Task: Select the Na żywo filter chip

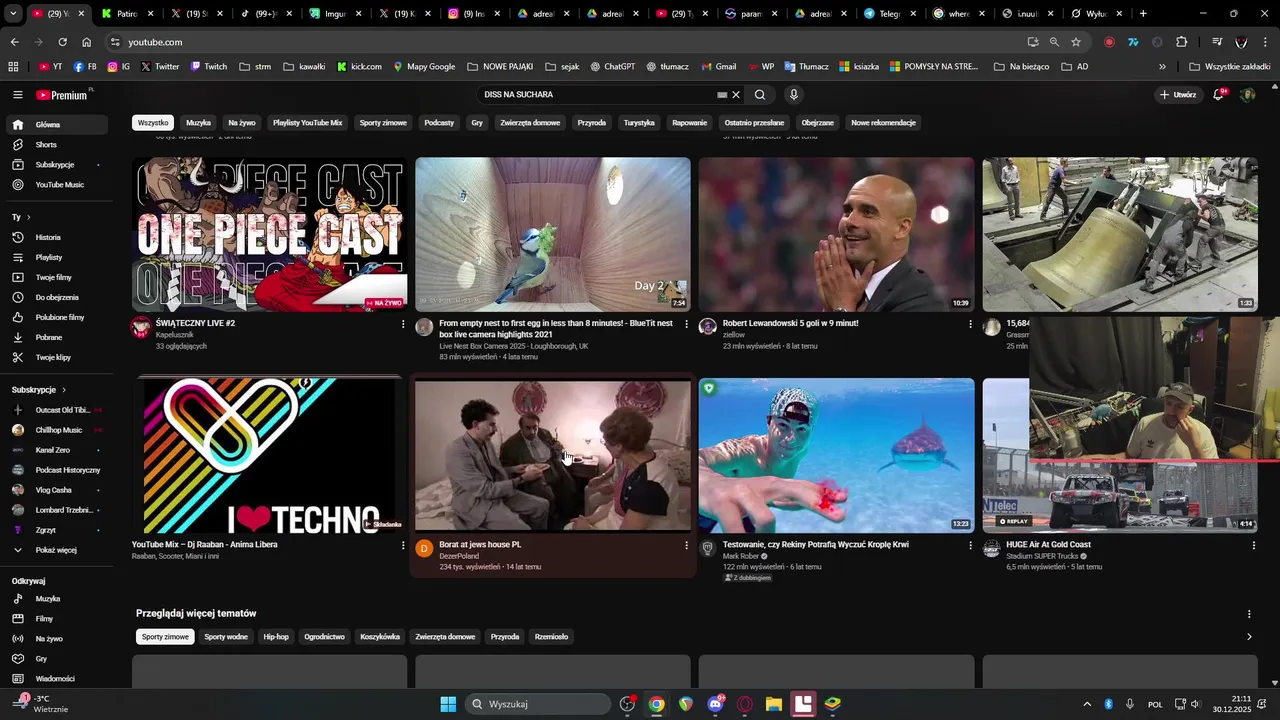Action: pos(242,123)
